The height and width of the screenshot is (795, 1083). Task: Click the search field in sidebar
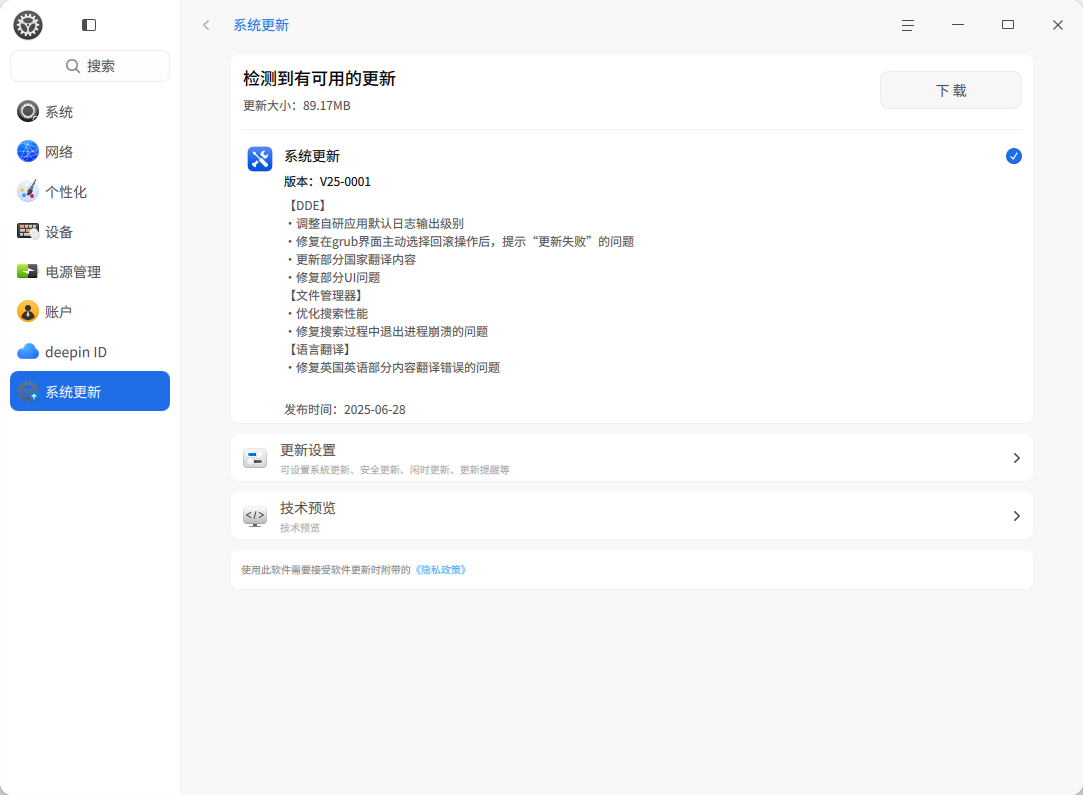90,66
